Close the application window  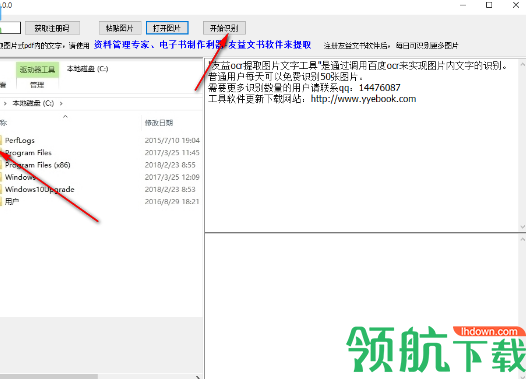point(516,5)
